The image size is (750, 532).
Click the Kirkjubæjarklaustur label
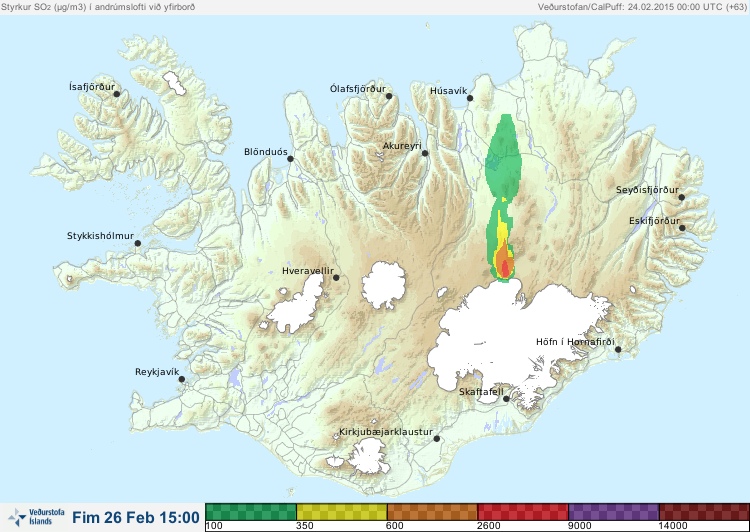click(386, 432)
